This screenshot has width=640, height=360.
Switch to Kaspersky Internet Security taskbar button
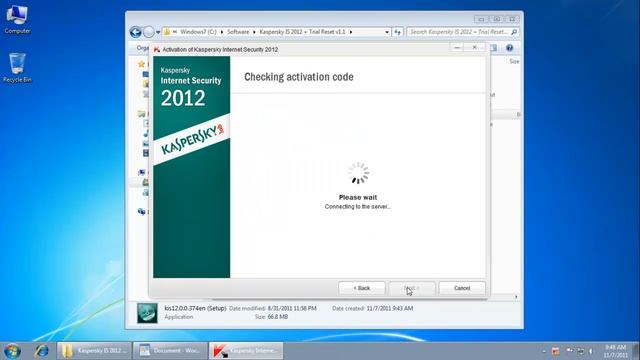tap(246, 351)
